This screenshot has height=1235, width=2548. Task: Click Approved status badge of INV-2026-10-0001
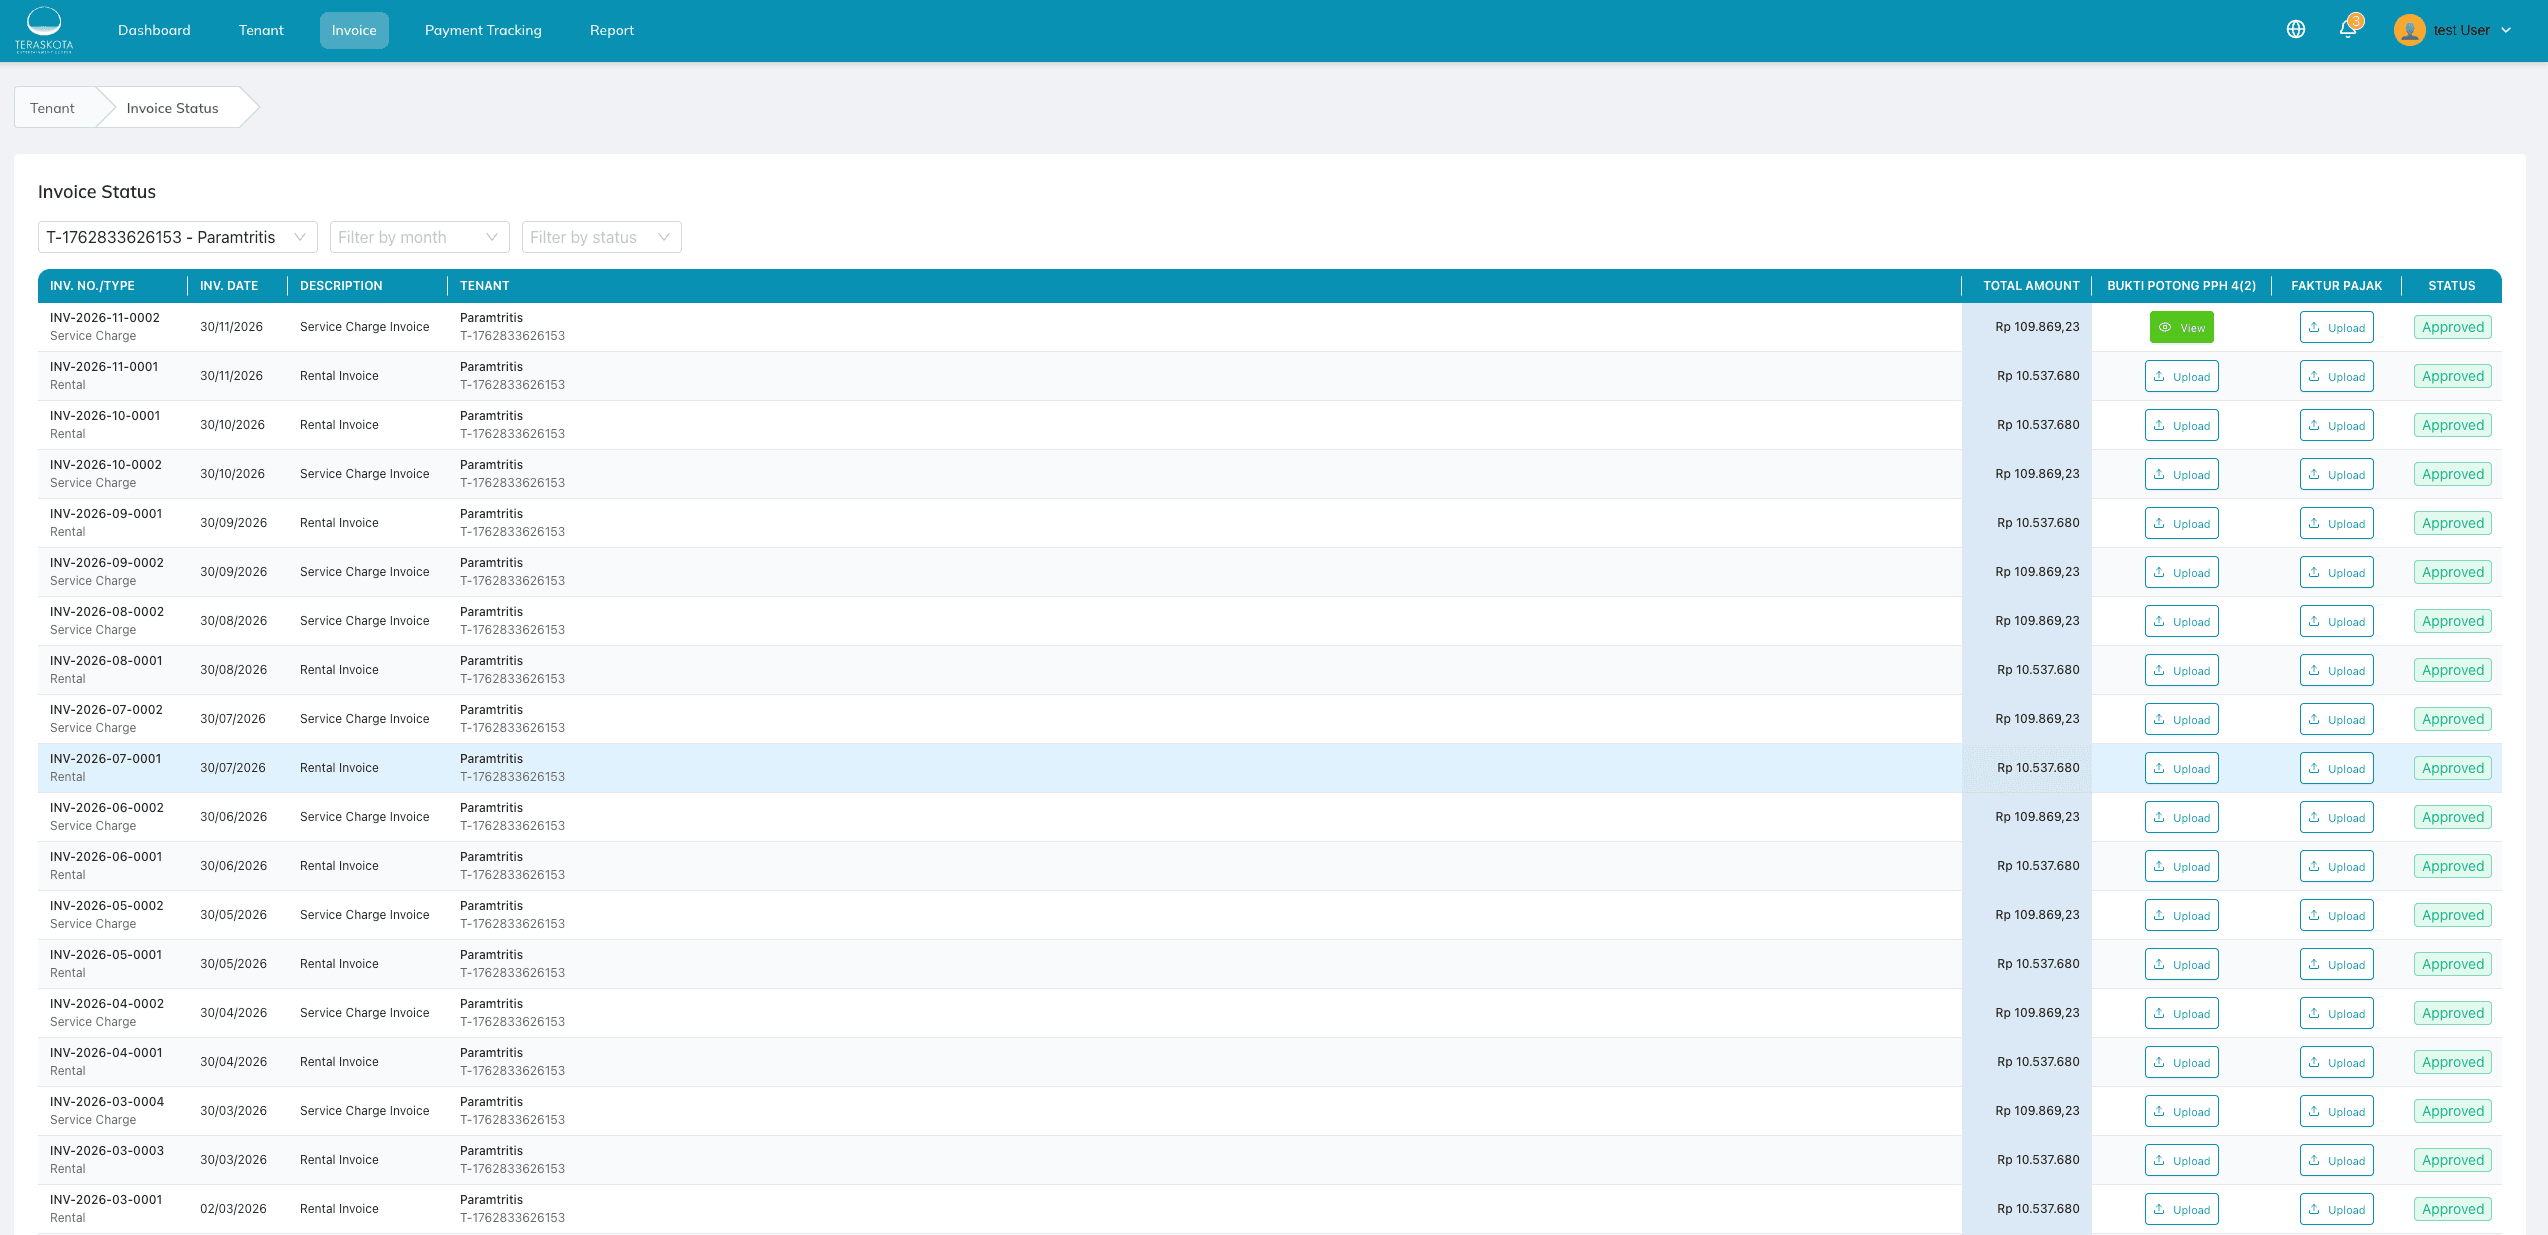pos(2452,425)
